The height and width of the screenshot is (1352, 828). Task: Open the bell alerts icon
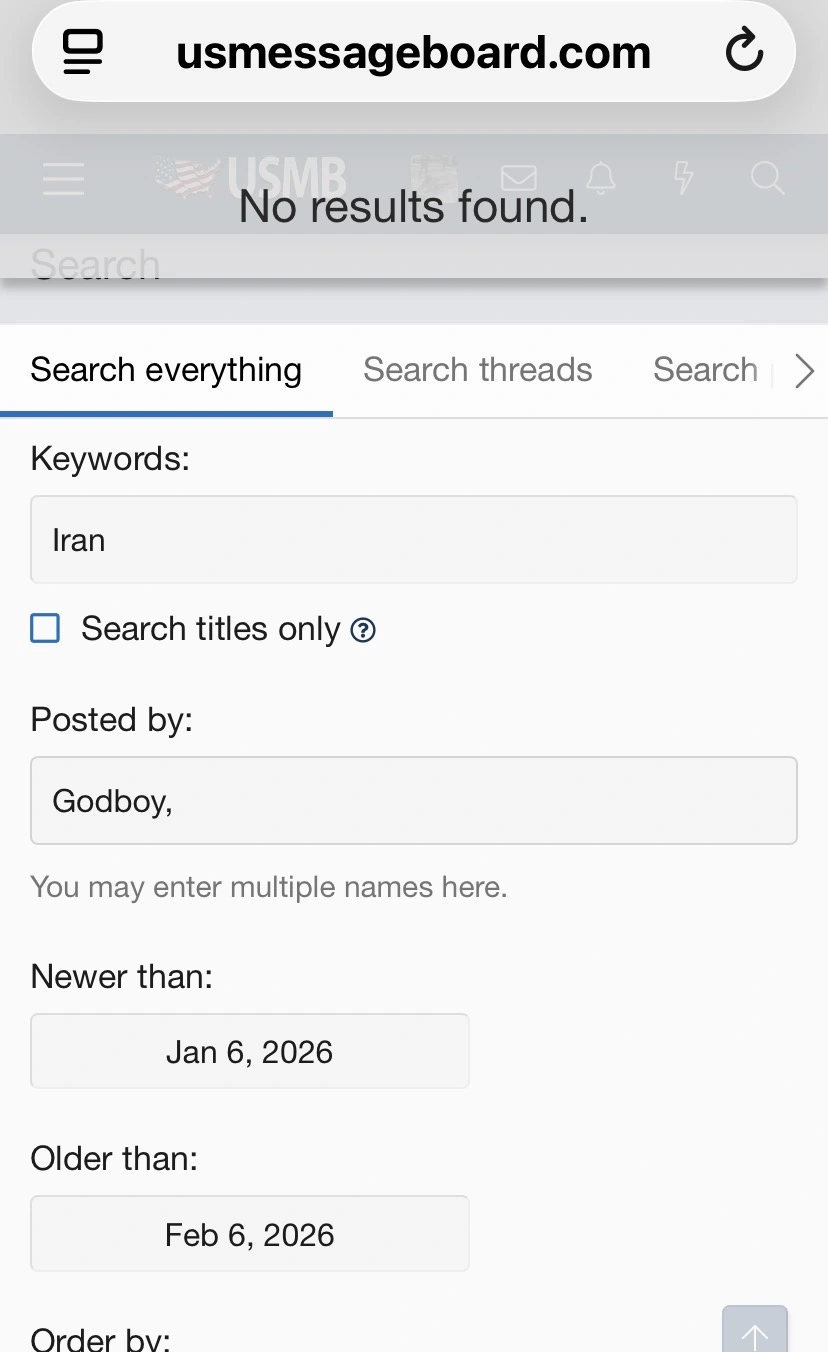coord(600,179)
